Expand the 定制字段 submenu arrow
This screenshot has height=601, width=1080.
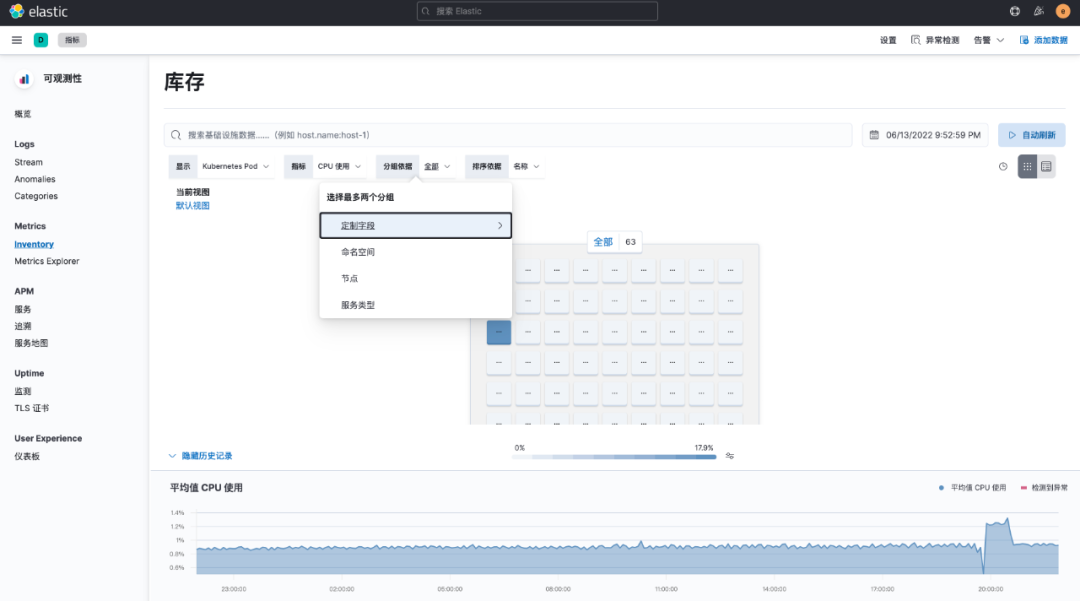(x=500, y=226)
